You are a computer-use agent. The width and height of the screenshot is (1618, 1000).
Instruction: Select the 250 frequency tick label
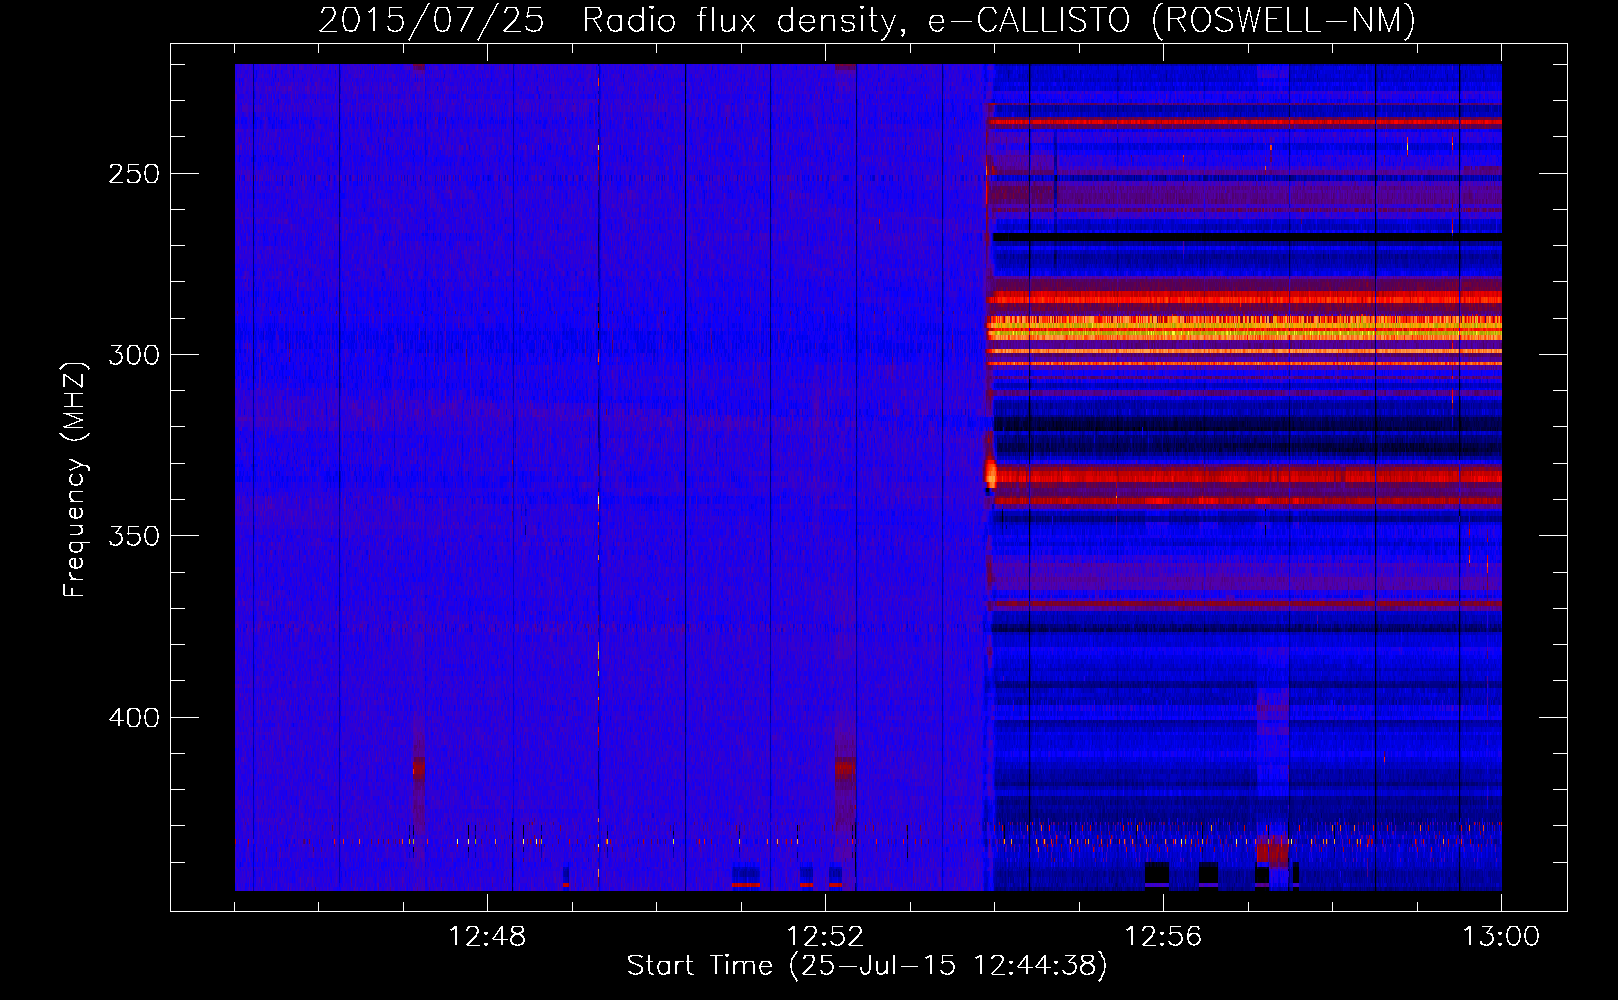tap(134, 174)
